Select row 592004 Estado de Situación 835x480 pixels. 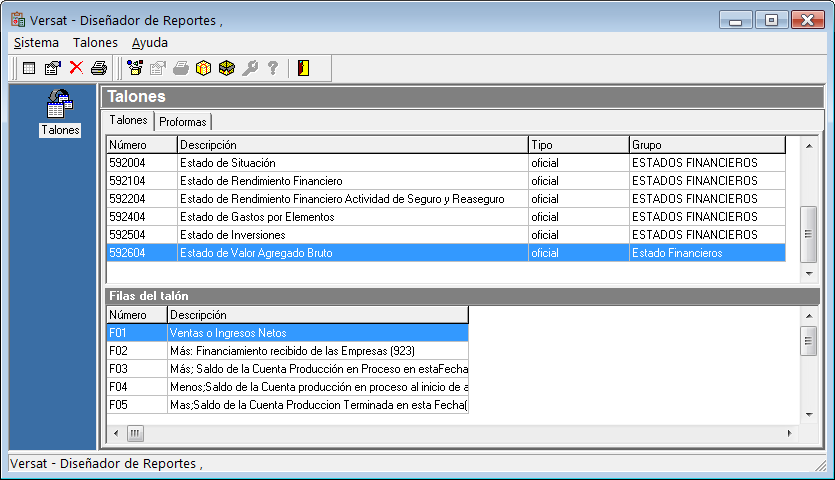click(446, 163)
